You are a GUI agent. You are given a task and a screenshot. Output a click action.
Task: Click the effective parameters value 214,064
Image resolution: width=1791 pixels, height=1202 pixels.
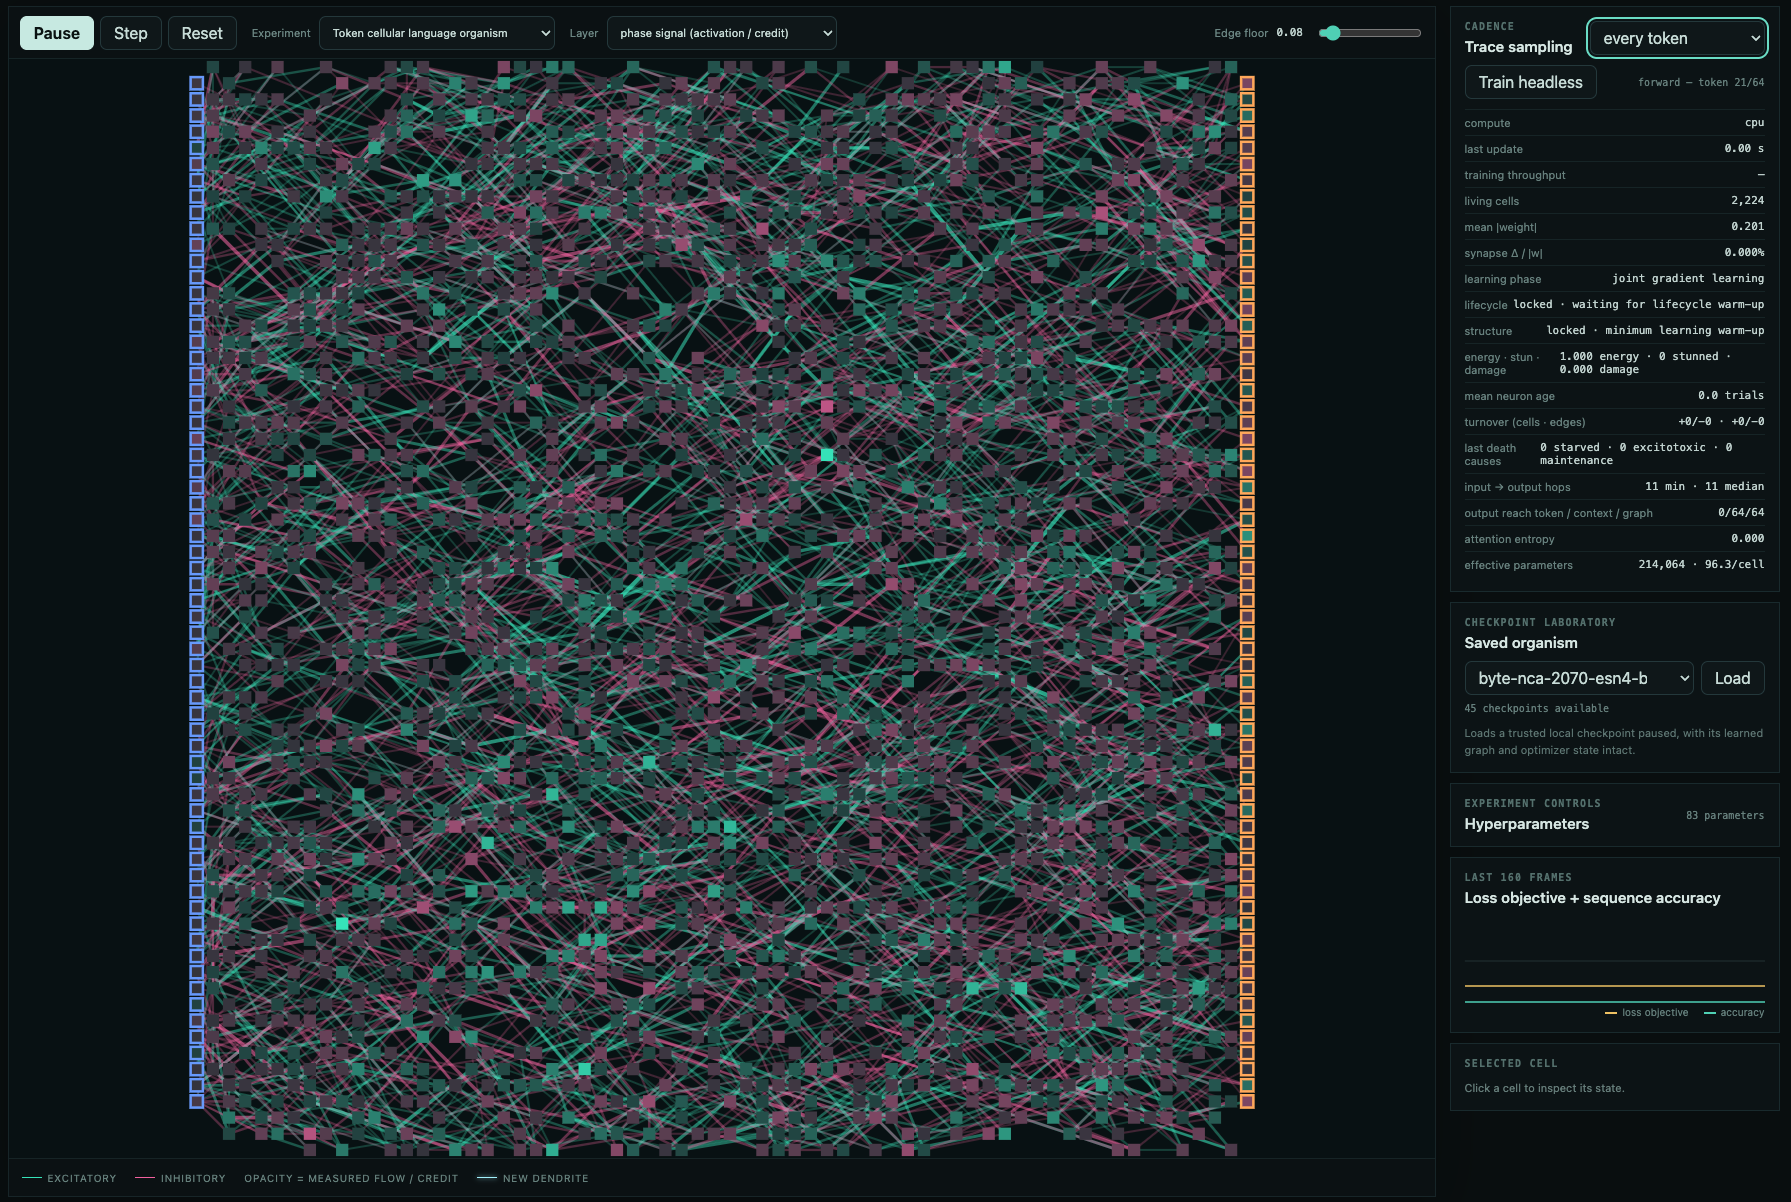pos(1701,565)
